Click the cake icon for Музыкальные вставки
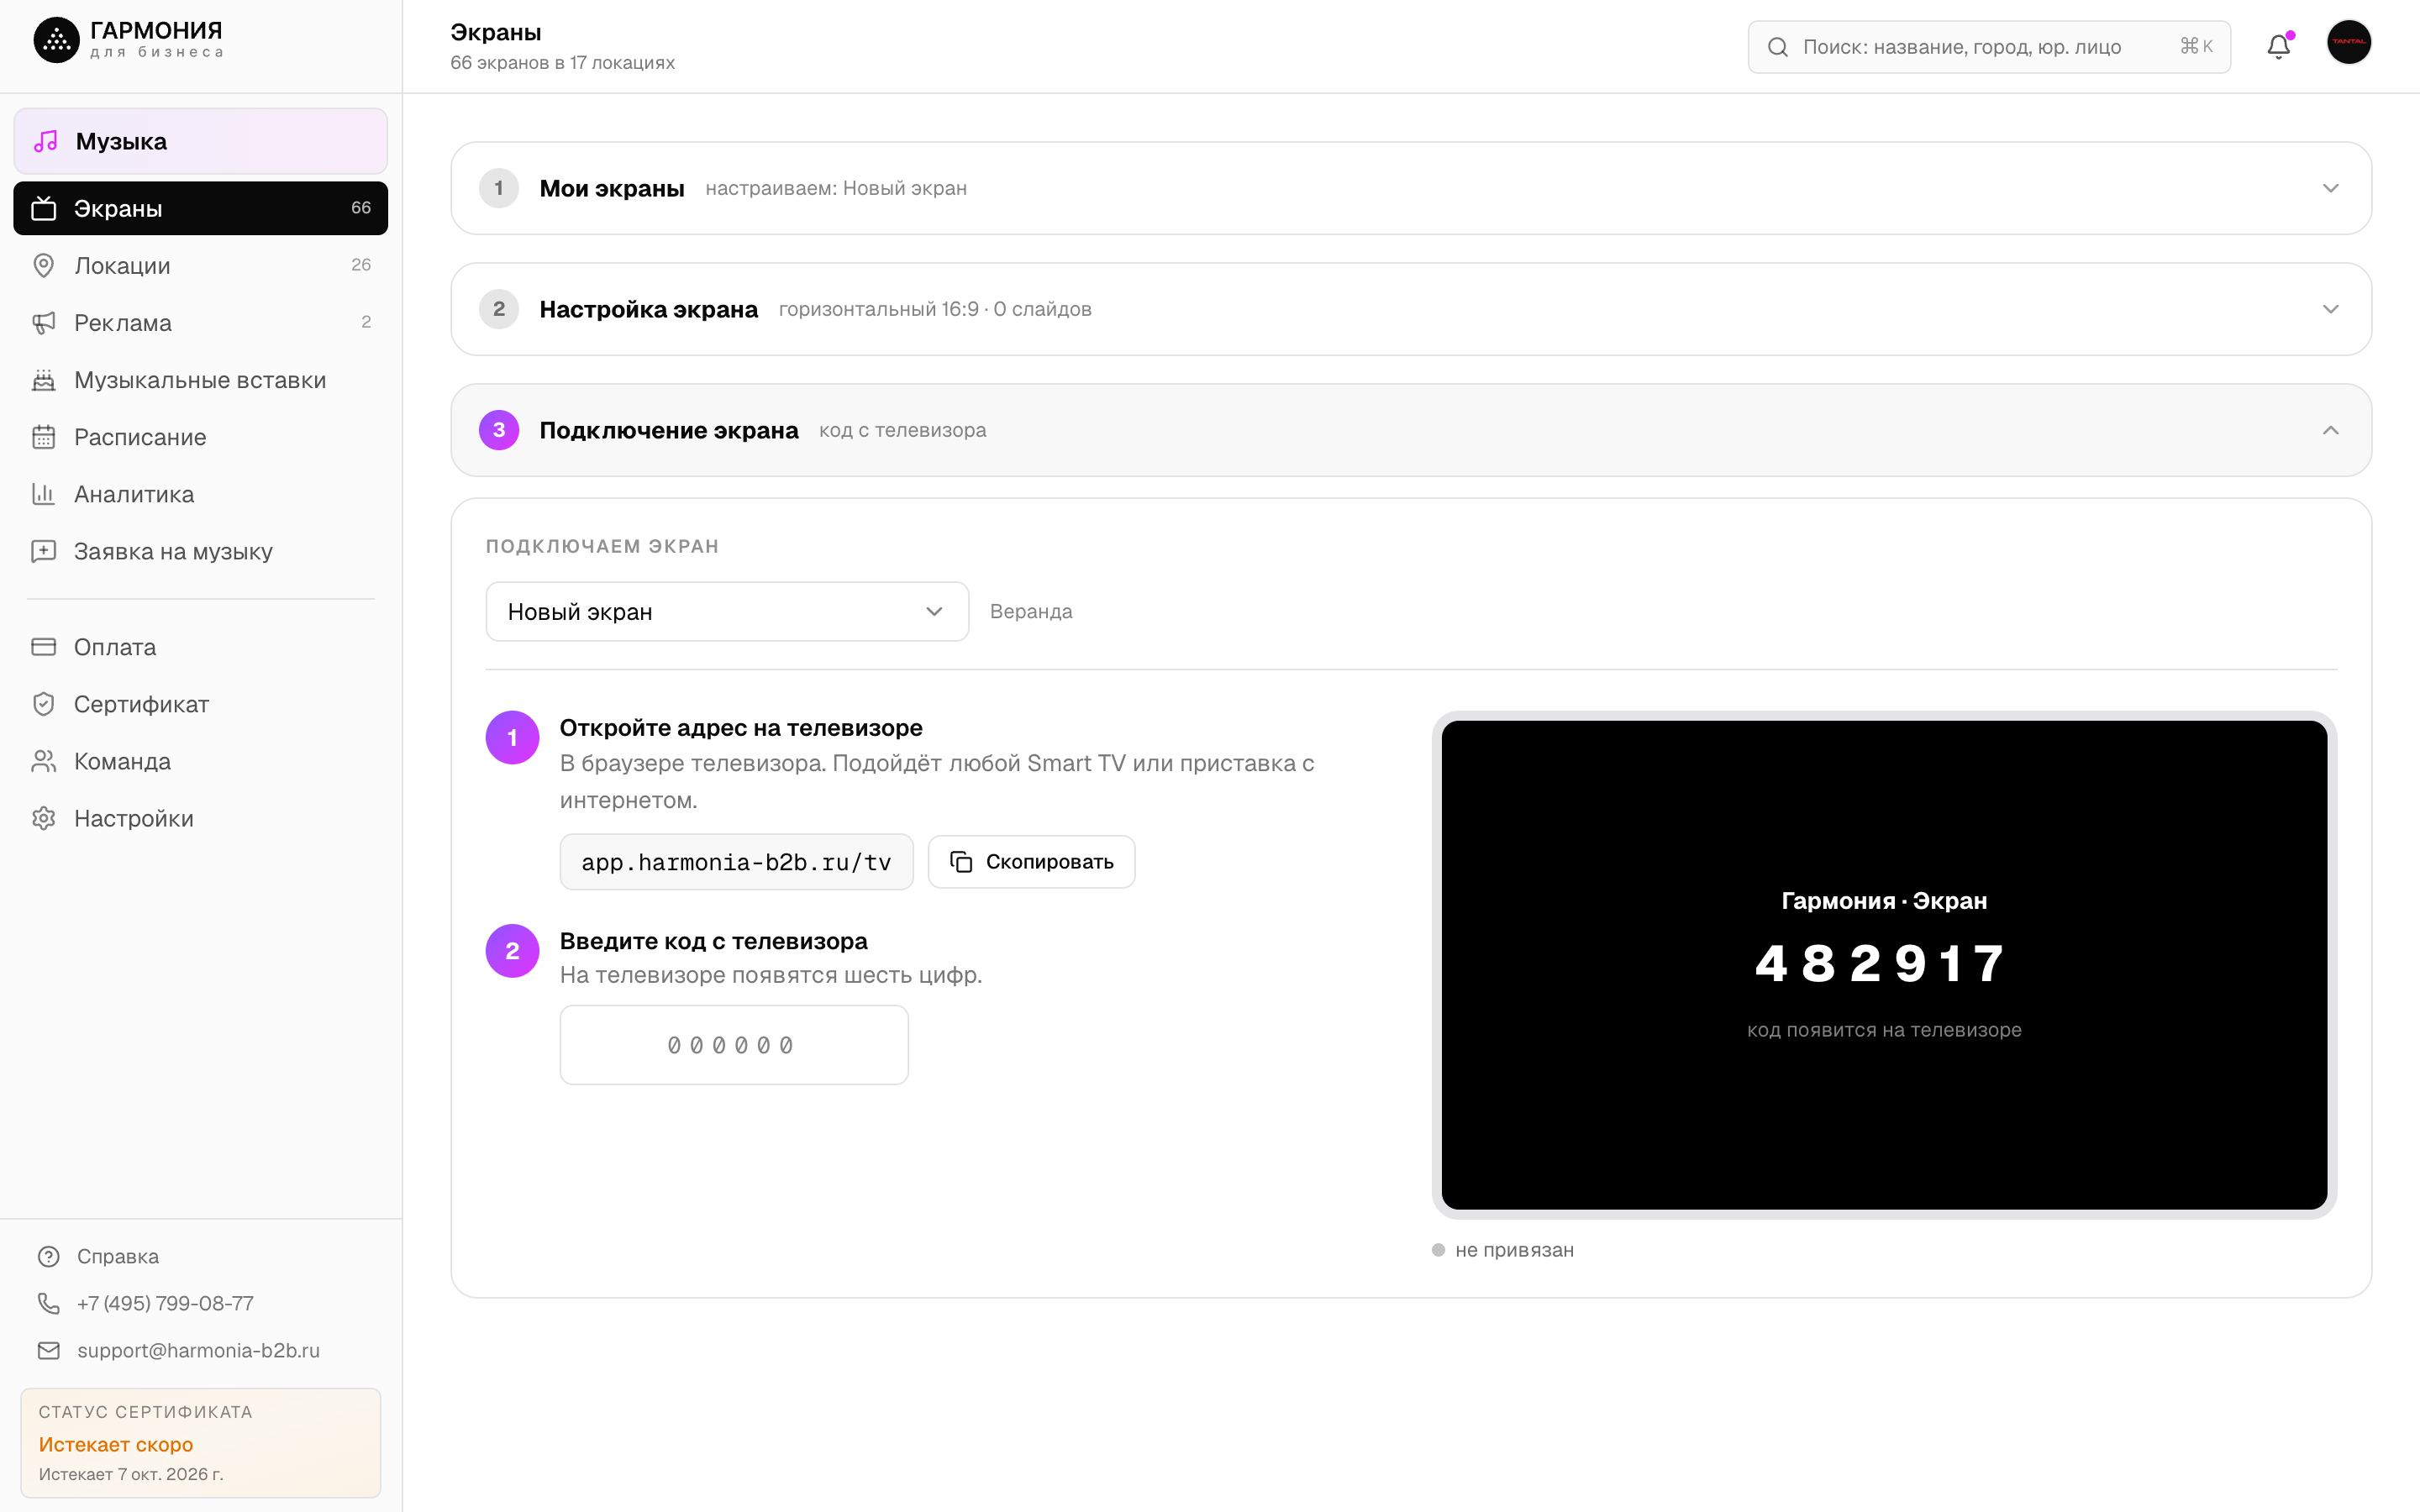Image resolution: width=2420 pixels, height=1512 pixels. click(44, 379)
